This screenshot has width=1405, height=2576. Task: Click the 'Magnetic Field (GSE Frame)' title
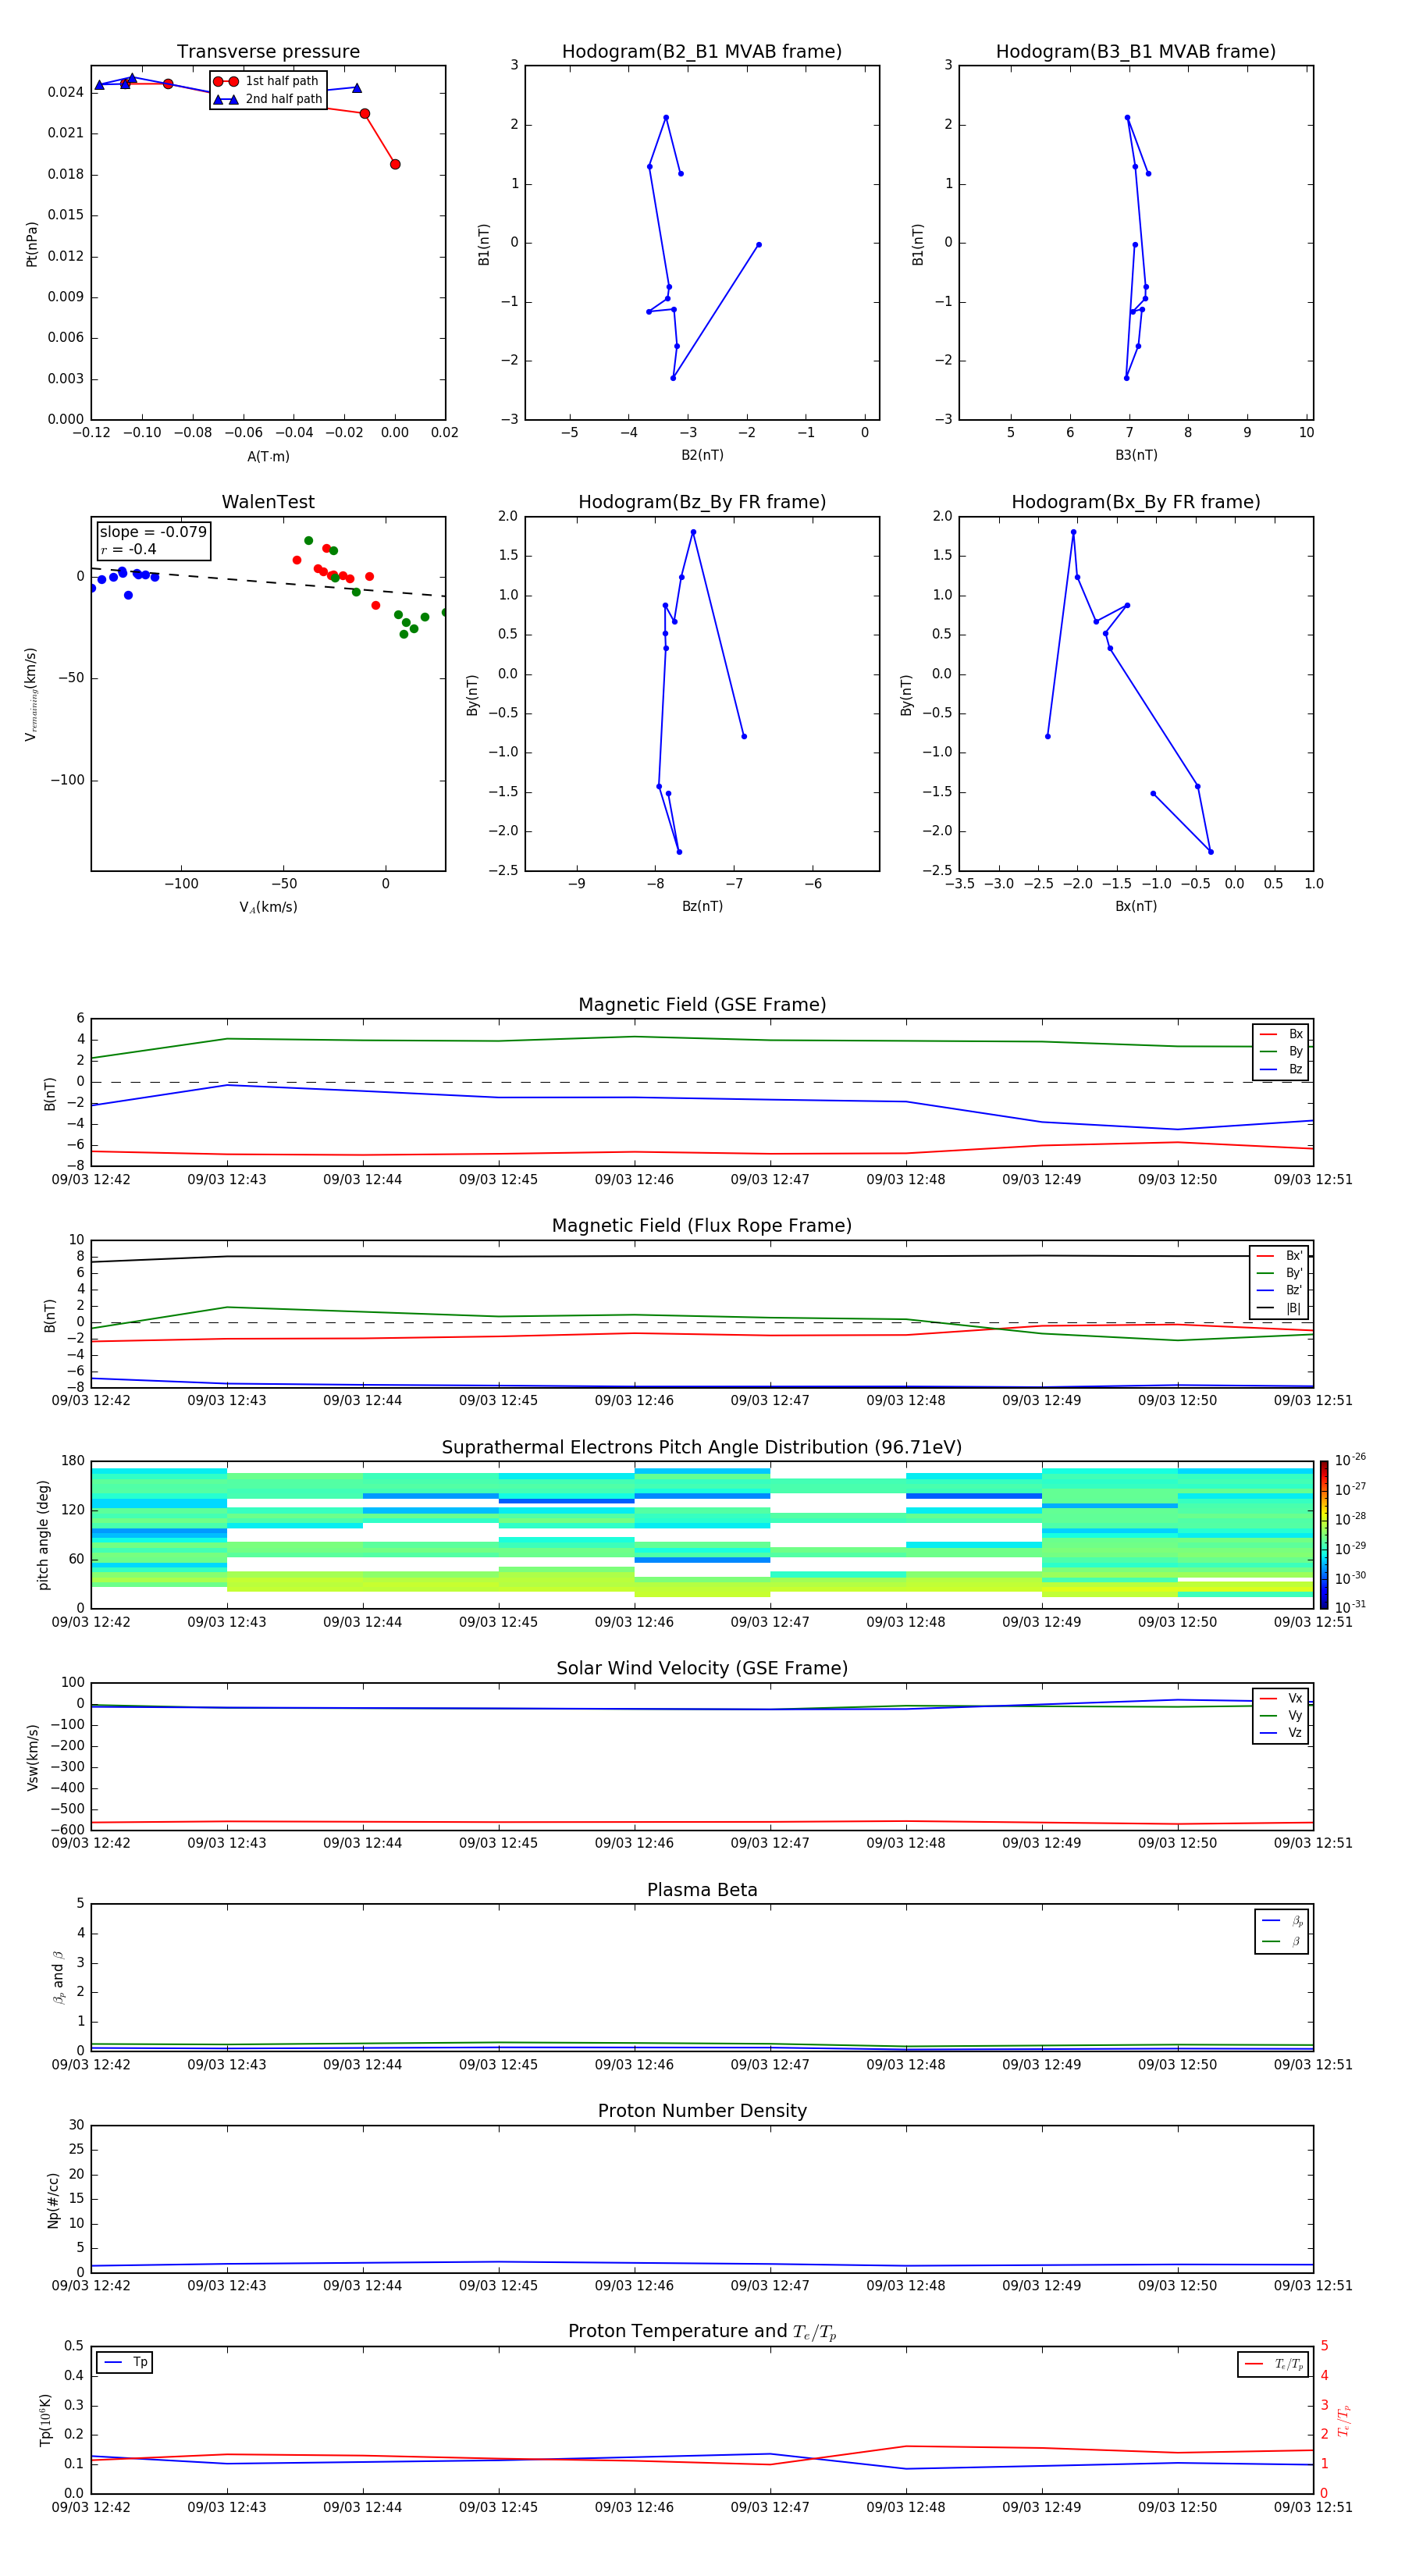702,1005
